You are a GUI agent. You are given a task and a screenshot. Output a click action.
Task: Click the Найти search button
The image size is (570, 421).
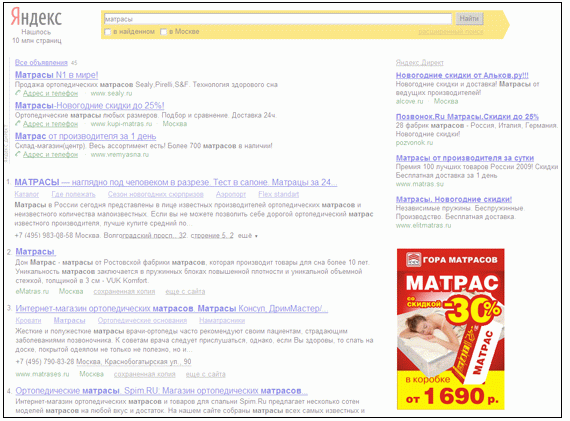point(469,18)
